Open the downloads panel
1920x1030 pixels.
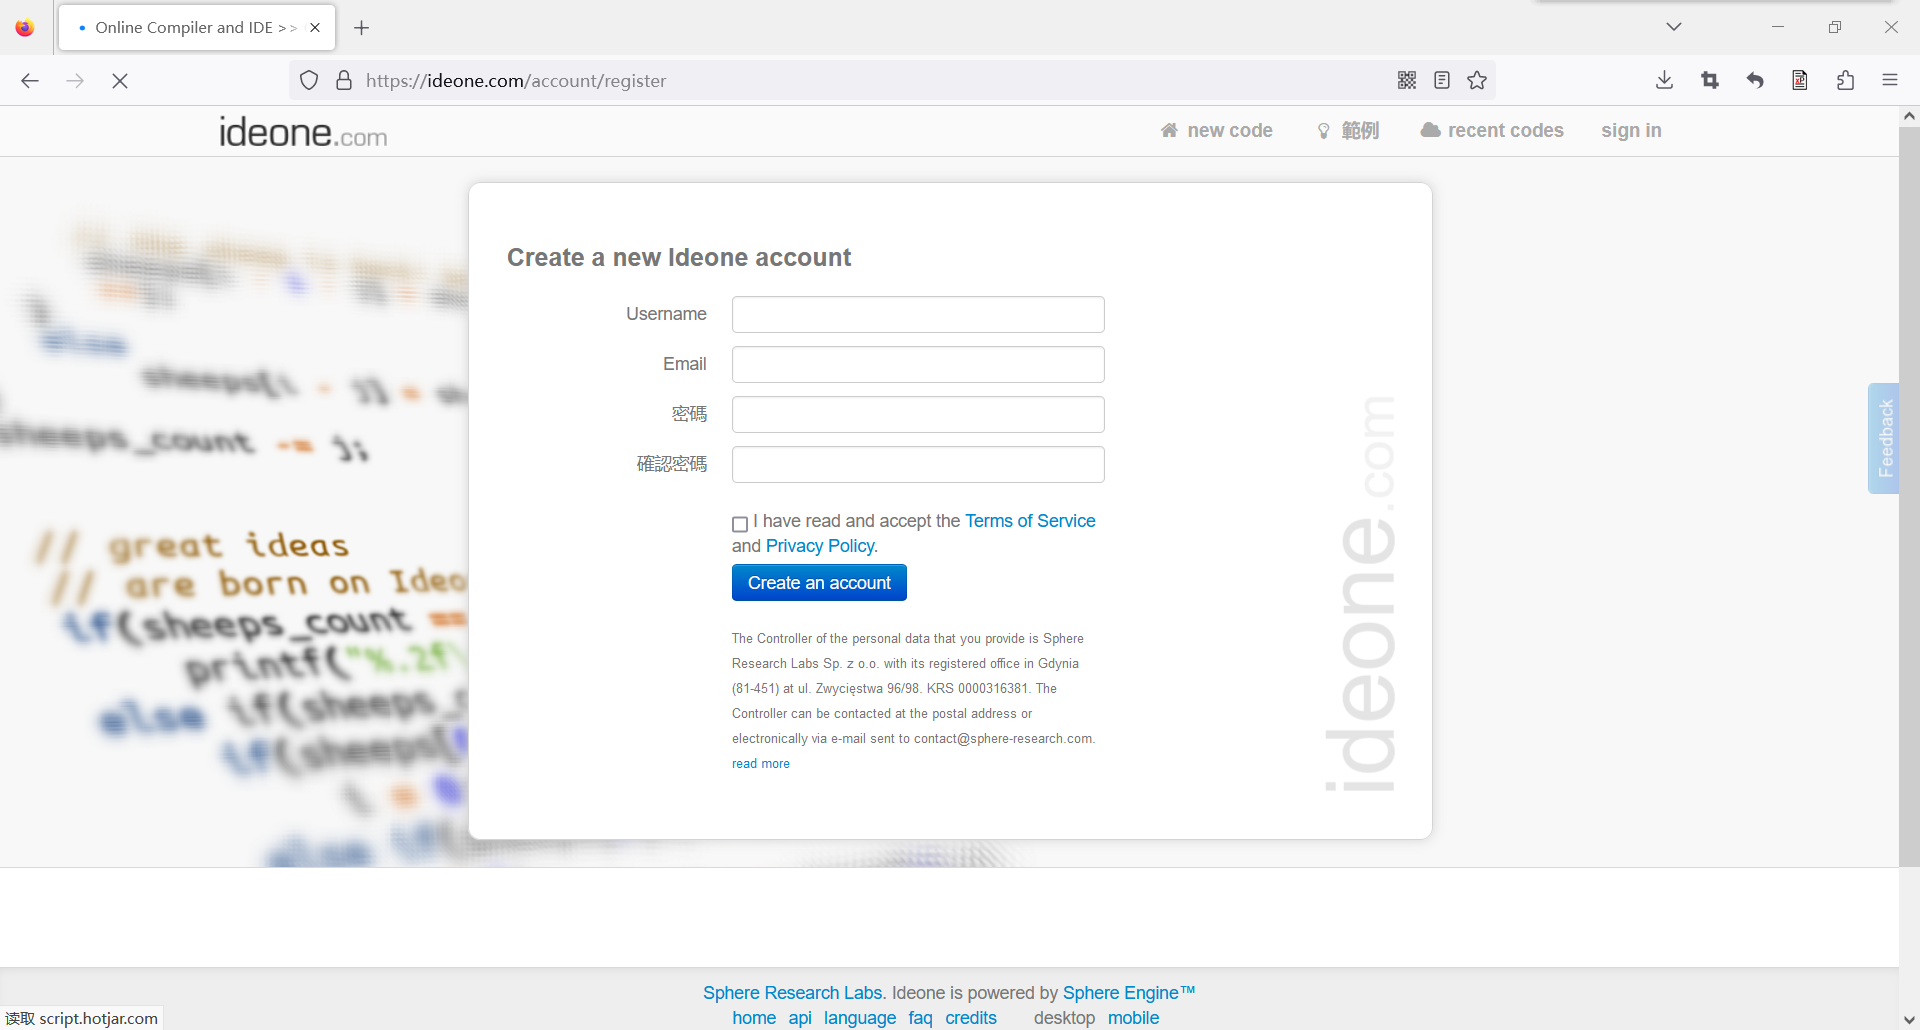pos(1665,80)
